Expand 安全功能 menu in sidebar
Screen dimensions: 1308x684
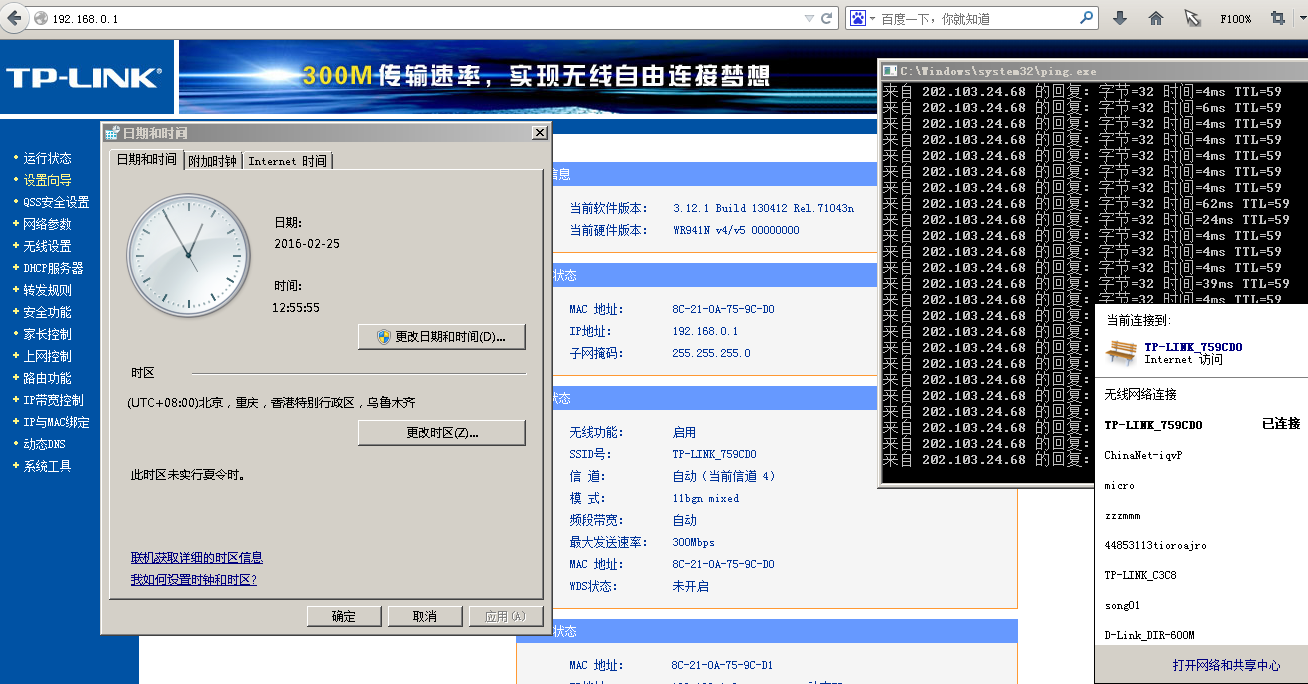click(48, 312)
